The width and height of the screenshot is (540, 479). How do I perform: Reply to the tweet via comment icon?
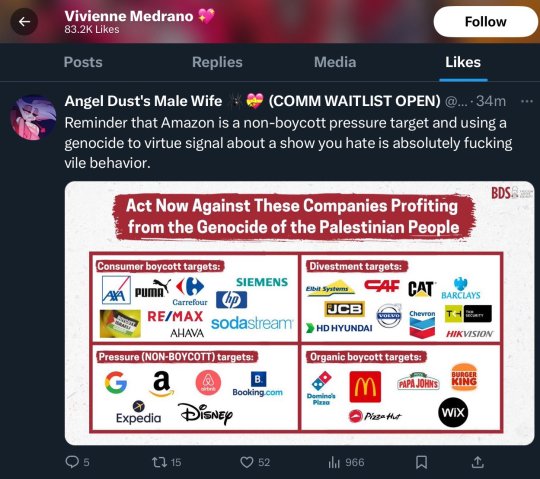point(77,462)
